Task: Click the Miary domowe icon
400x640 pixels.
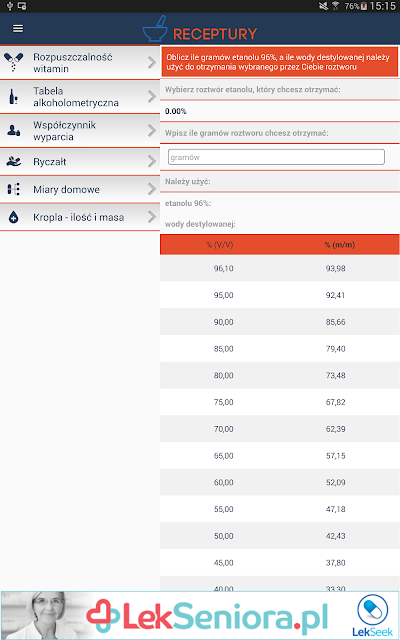Action: pos(13,189)
